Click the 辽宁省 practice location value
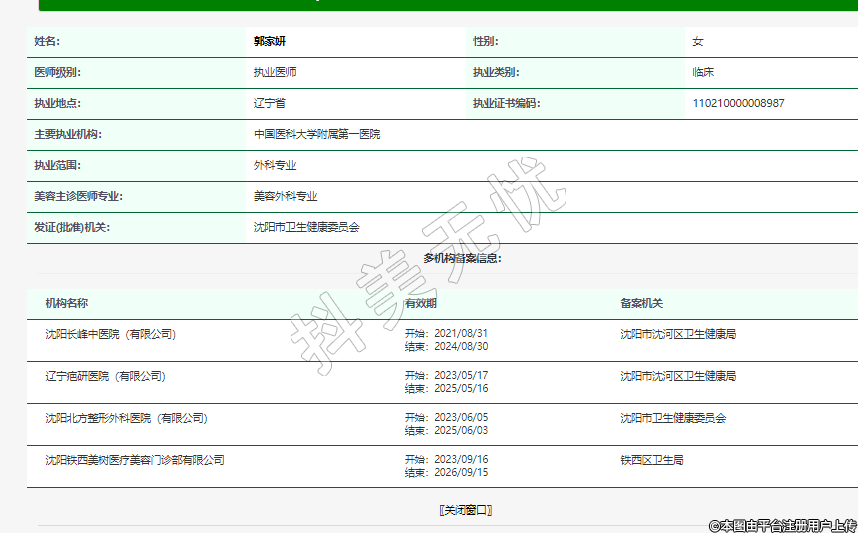Image resolution: width=858 pixels, height=533 pixels. pos(270,104)
